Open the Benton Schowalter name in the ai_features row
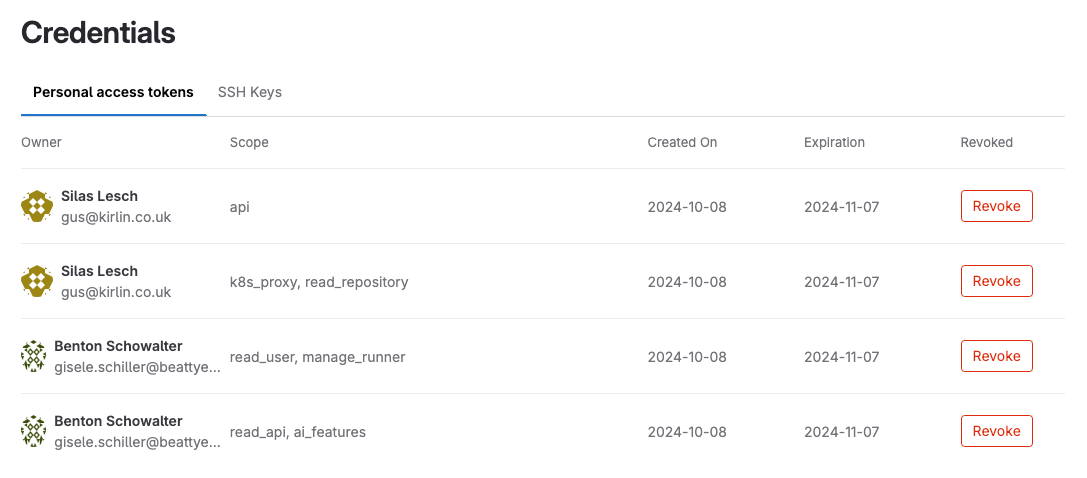1087x478 pixels. [118, 421]
